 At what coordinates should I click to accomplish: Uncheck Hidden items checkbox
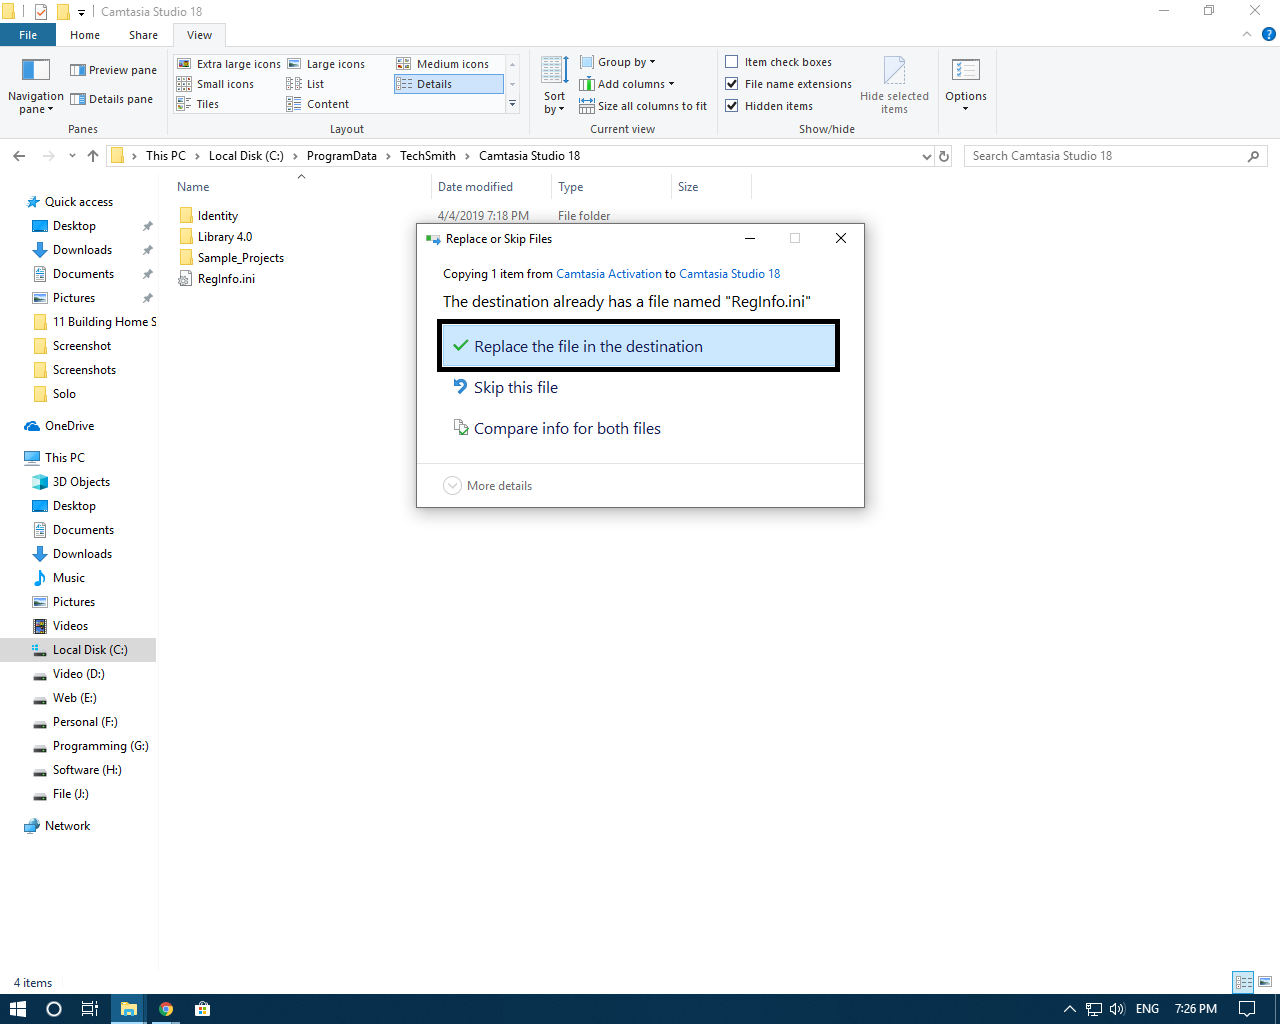(732, 106)
